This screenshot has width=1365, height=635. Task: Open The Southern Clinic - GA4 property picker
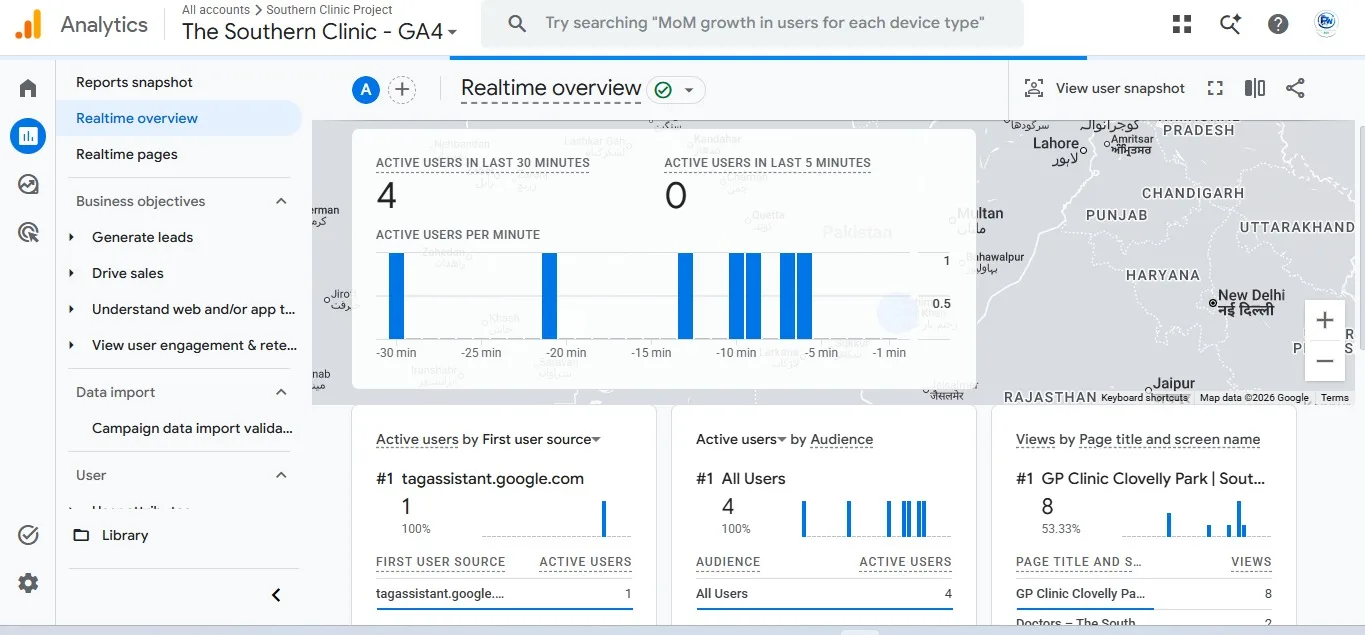click(x=320, y=31)
